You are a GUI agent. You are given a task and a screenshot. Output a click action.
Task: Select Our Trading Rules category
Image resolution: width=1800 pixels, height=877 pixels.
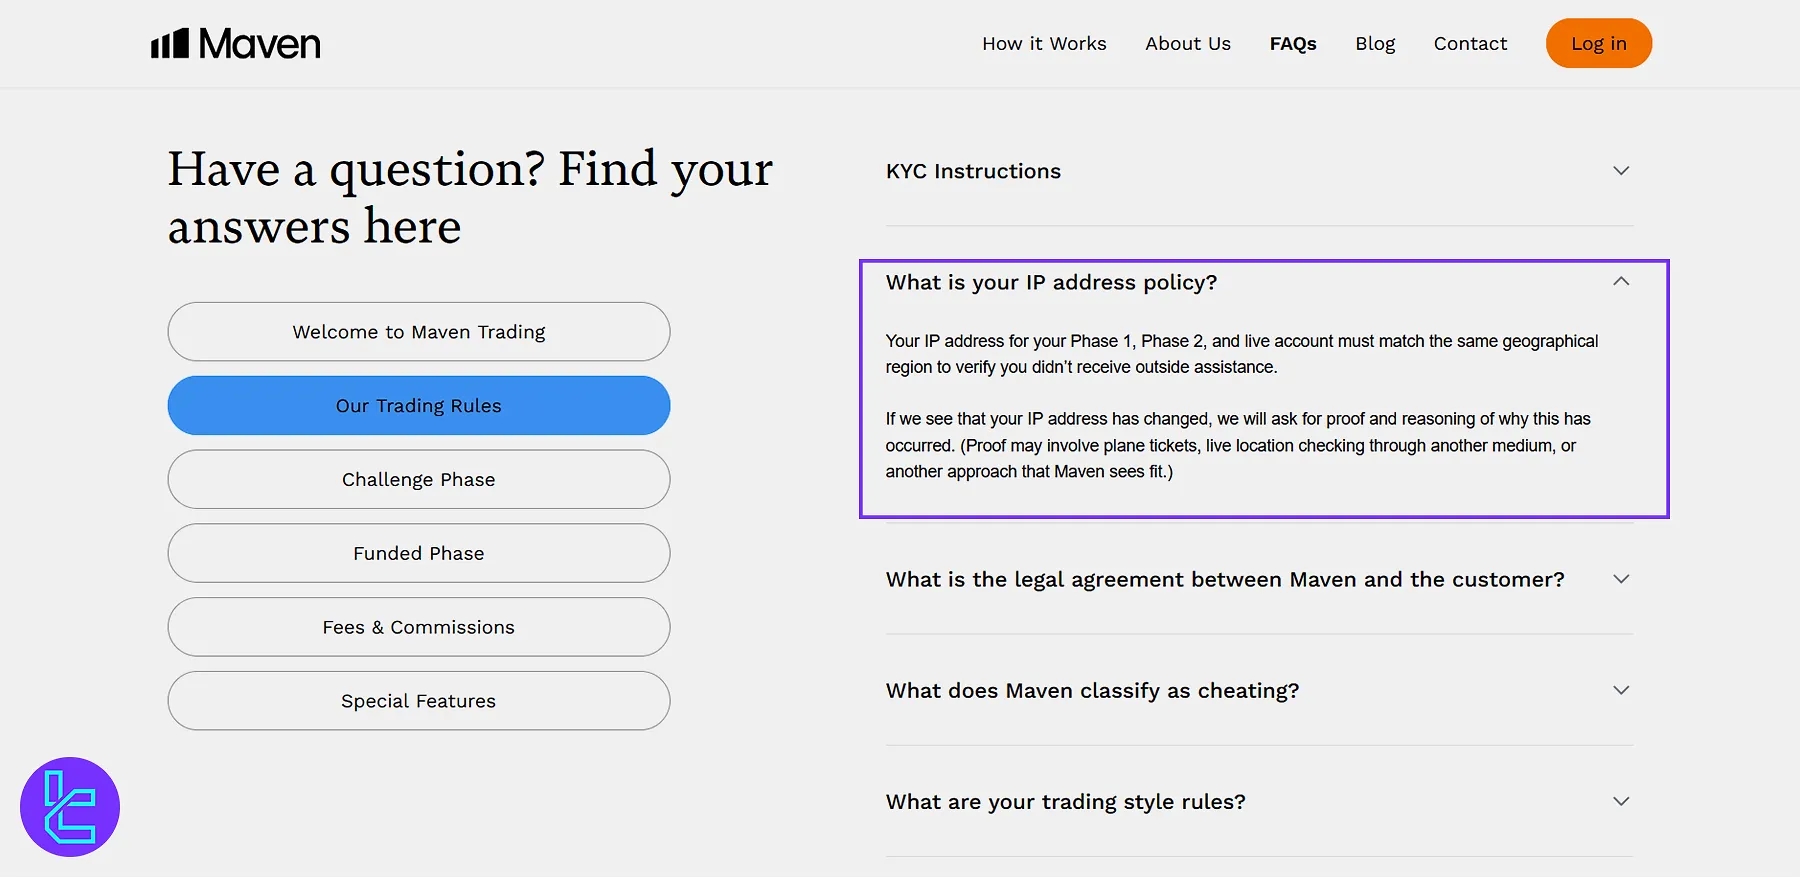point(419,406)
